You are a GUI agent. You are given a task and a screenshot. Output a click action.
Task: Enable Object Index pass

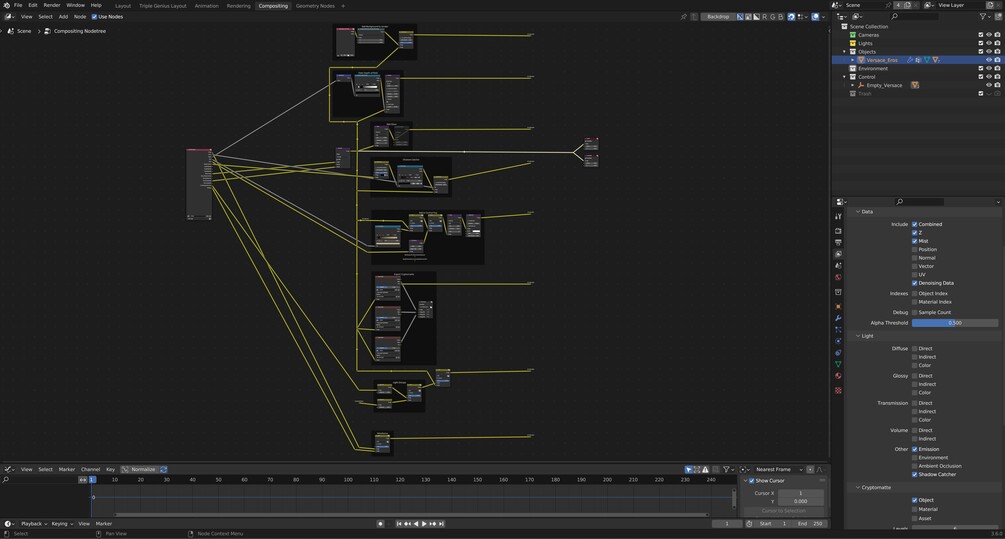pos(915,294)
